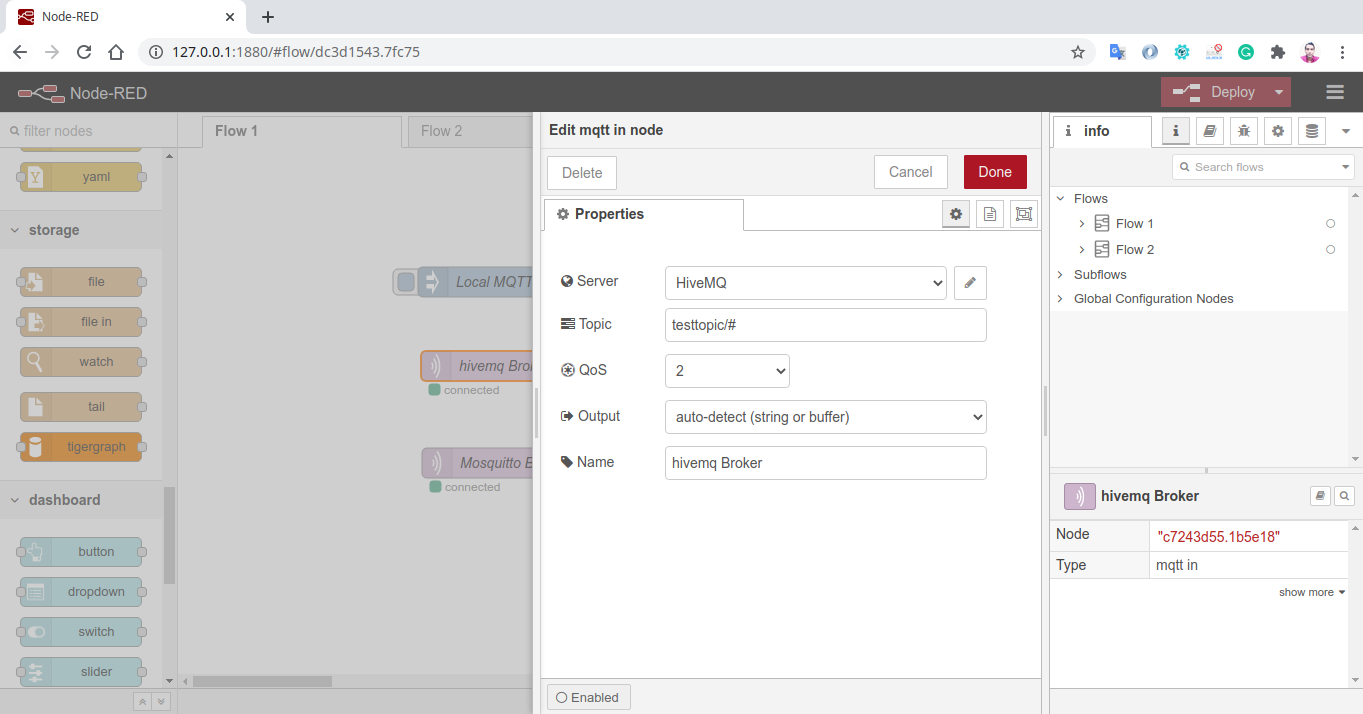Image resolution: width=1363 pixels, height=714 pixels.
Task: Bookmark this page with star icon
Action: 1077,52
